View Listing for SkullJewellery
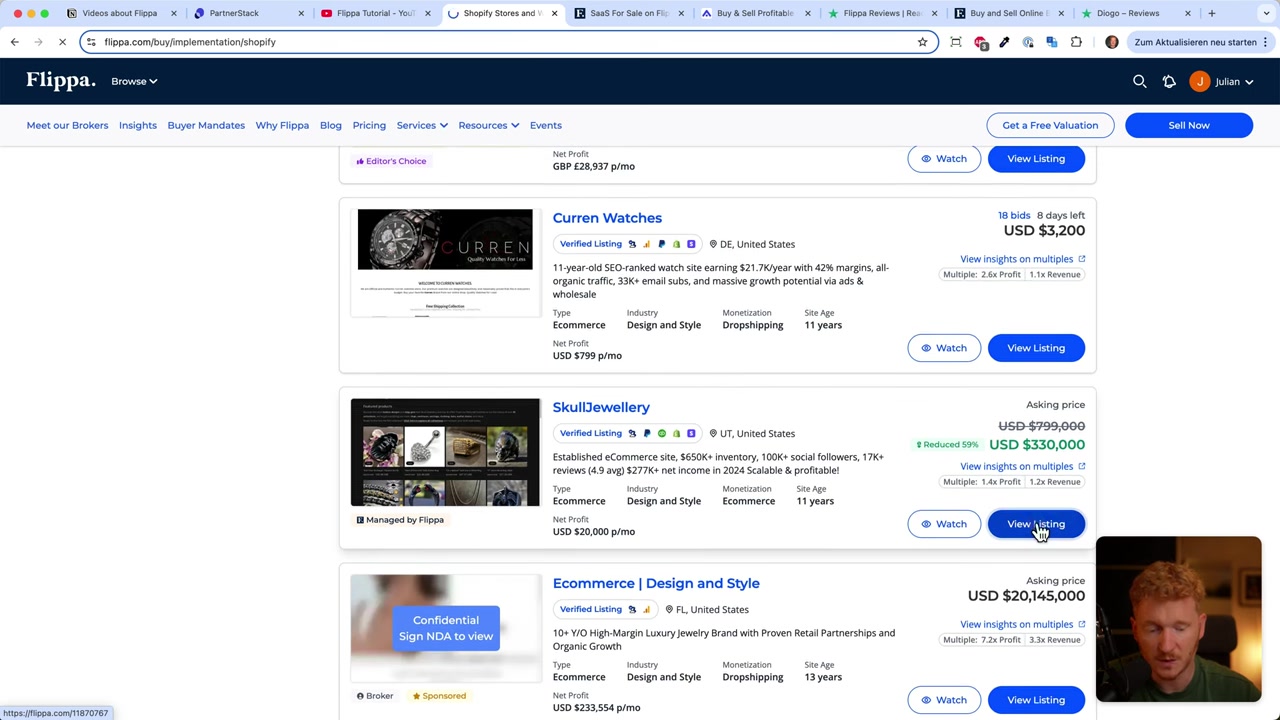The image size is (1280, 720). [x=1036, y=524]
